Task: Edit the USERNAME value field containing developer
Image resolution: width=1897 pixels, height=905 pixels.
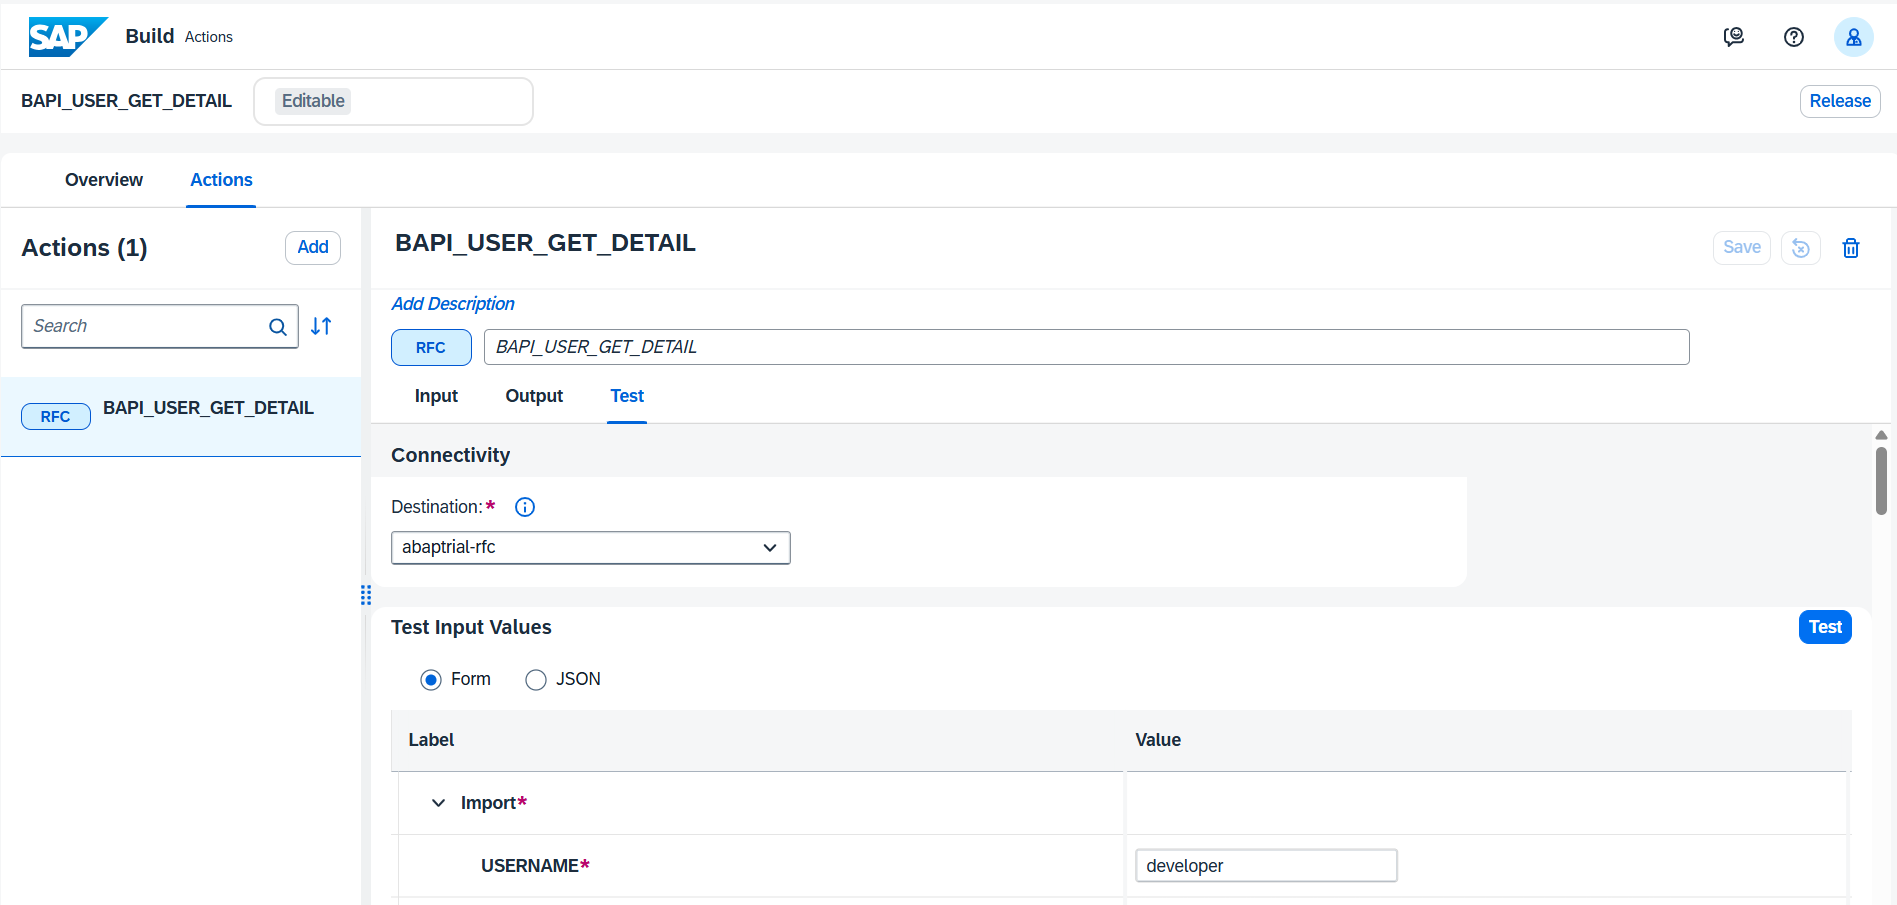Action: point(1265,865)
